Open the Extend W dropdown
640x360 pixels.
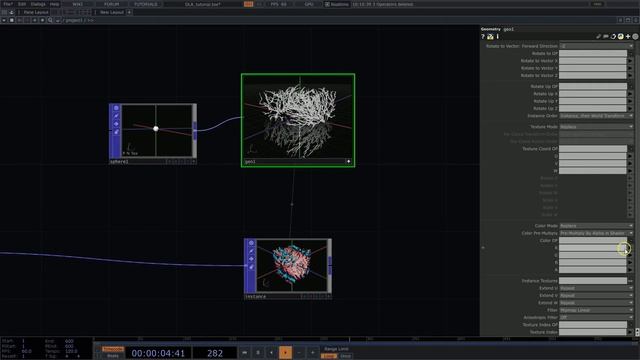[x=596, y=303]
